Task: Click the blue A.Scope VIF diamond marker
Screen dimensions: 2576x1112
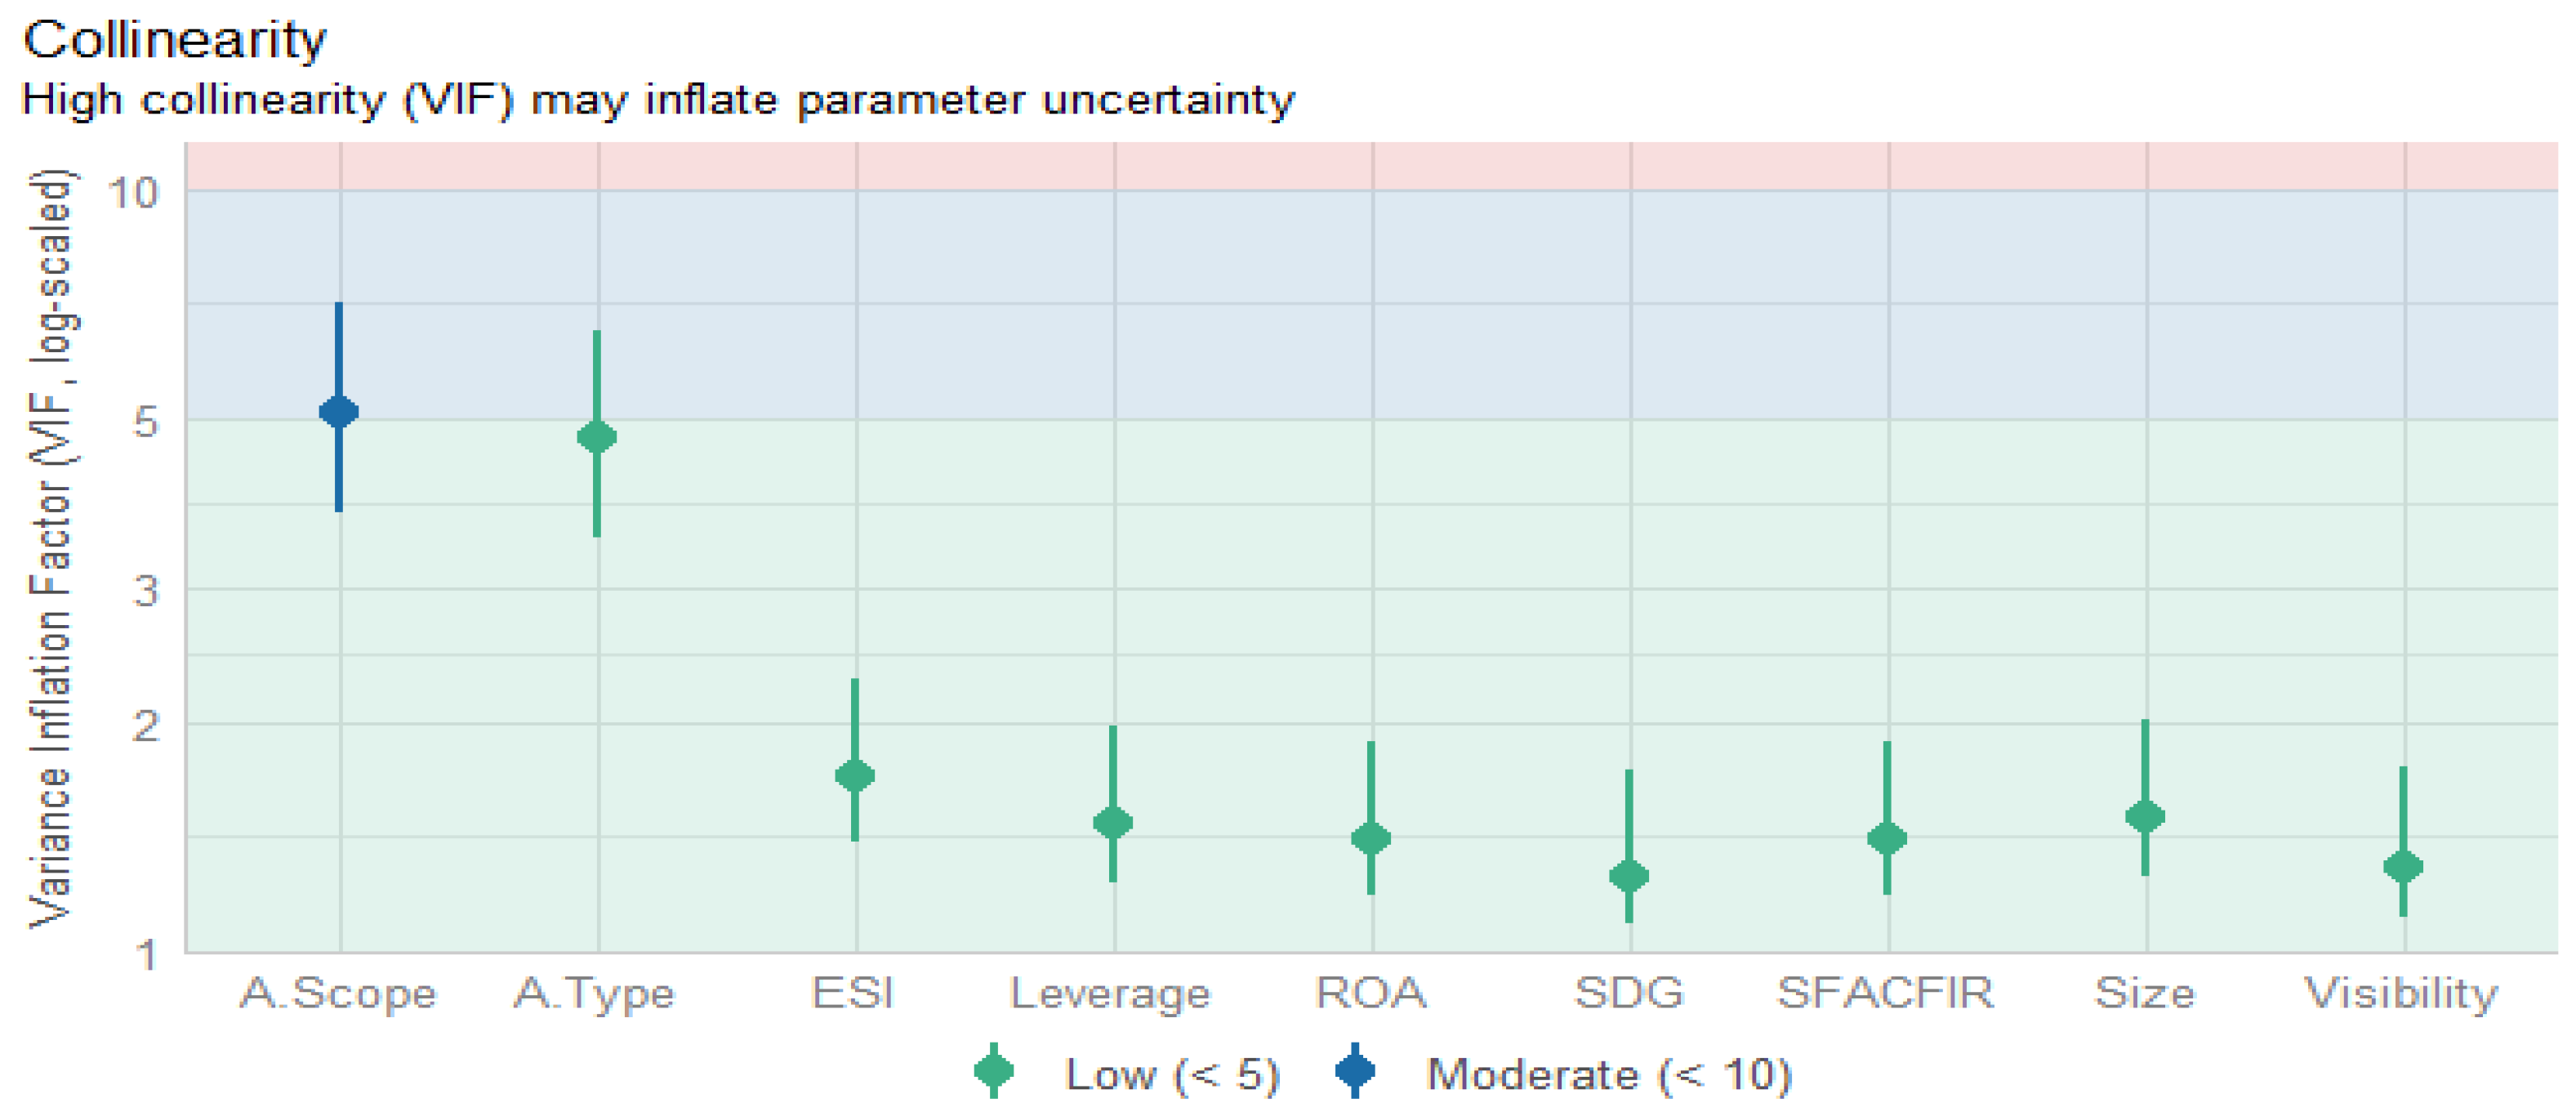Action: tap(339, 411)
